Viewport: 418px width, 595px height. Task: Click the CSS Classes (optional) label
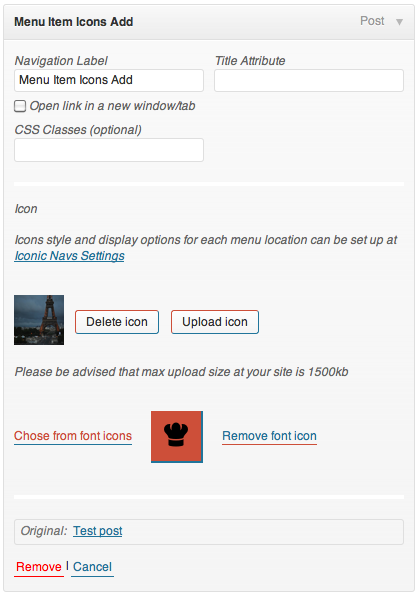[78, 130]
